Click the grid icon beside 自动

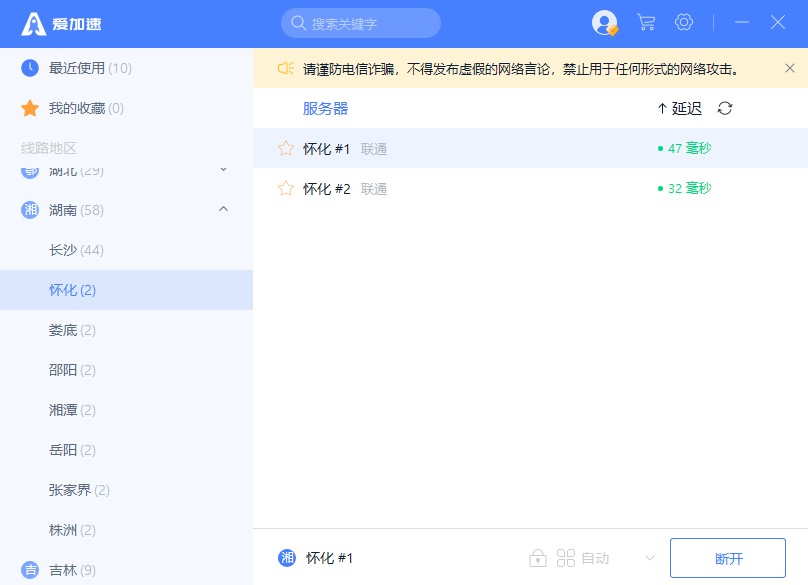pos(566,558)
